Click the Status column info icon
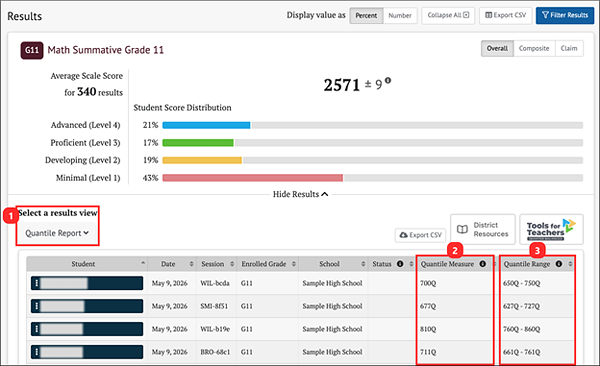 pos(400,264)
